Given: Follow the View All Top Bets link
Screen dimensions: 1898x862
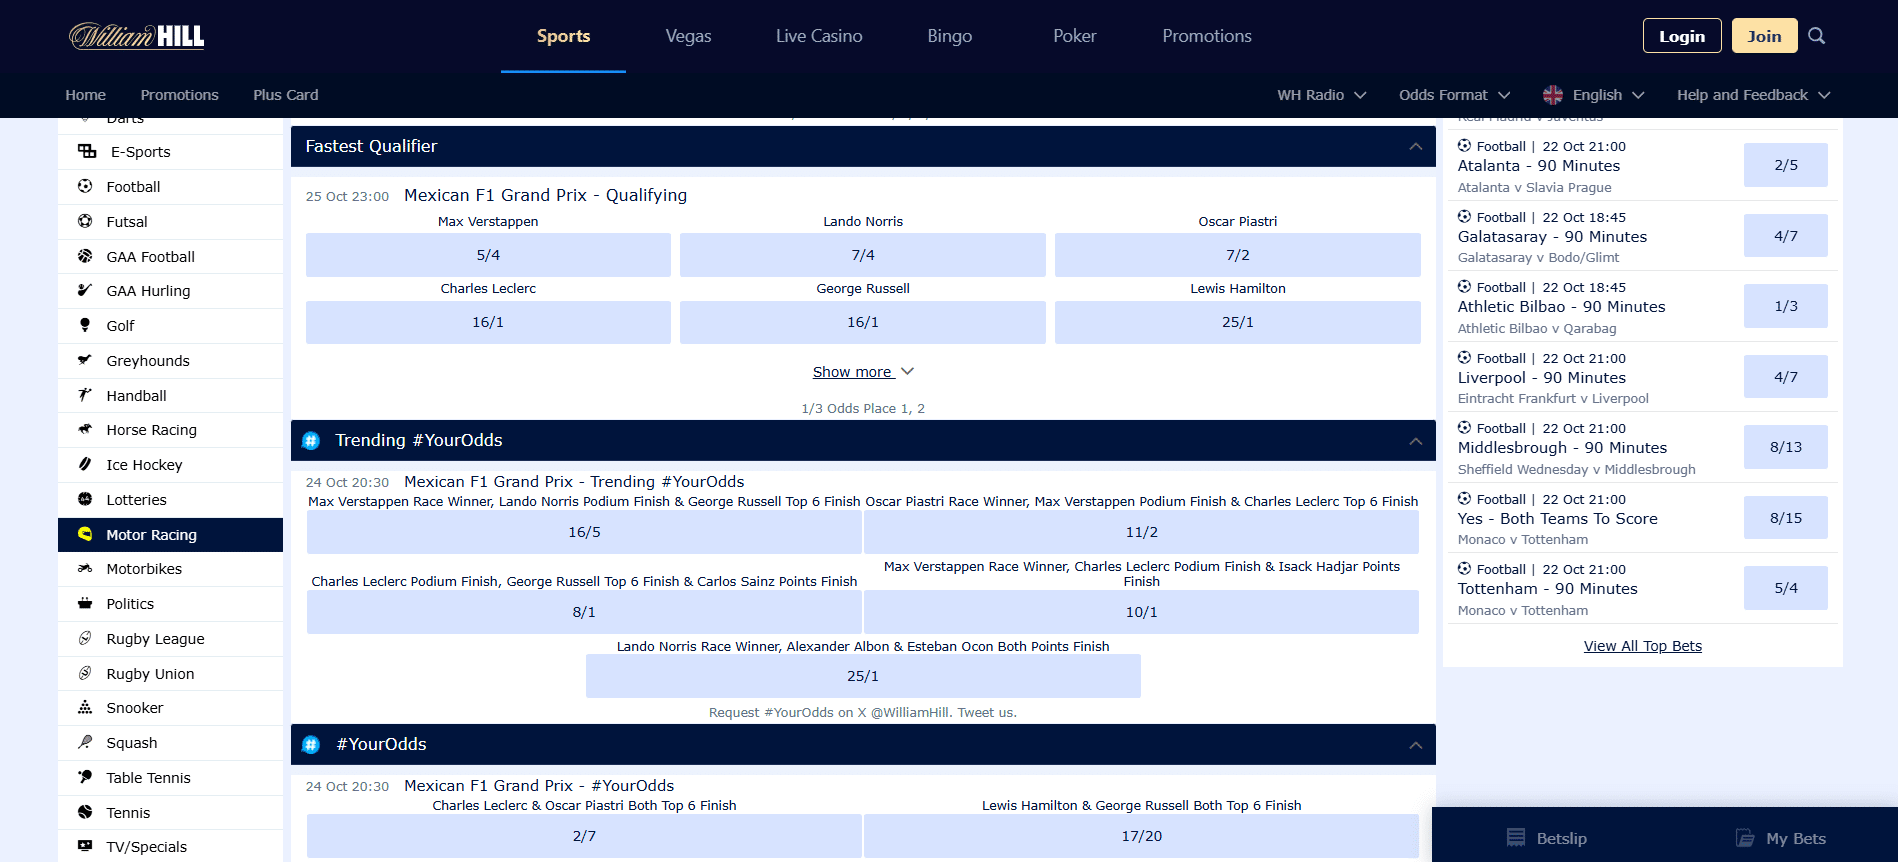Looking at the screenshot, I should point(1642,646).
